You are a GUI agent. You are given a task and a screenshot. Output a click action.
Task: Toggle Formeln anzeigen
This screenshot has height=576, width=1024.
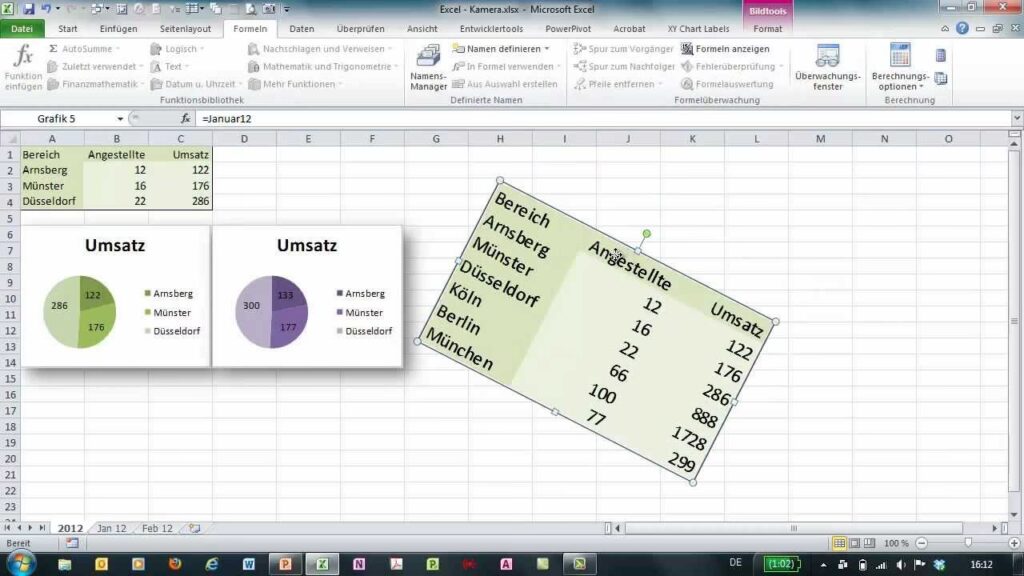pos(726,48)
